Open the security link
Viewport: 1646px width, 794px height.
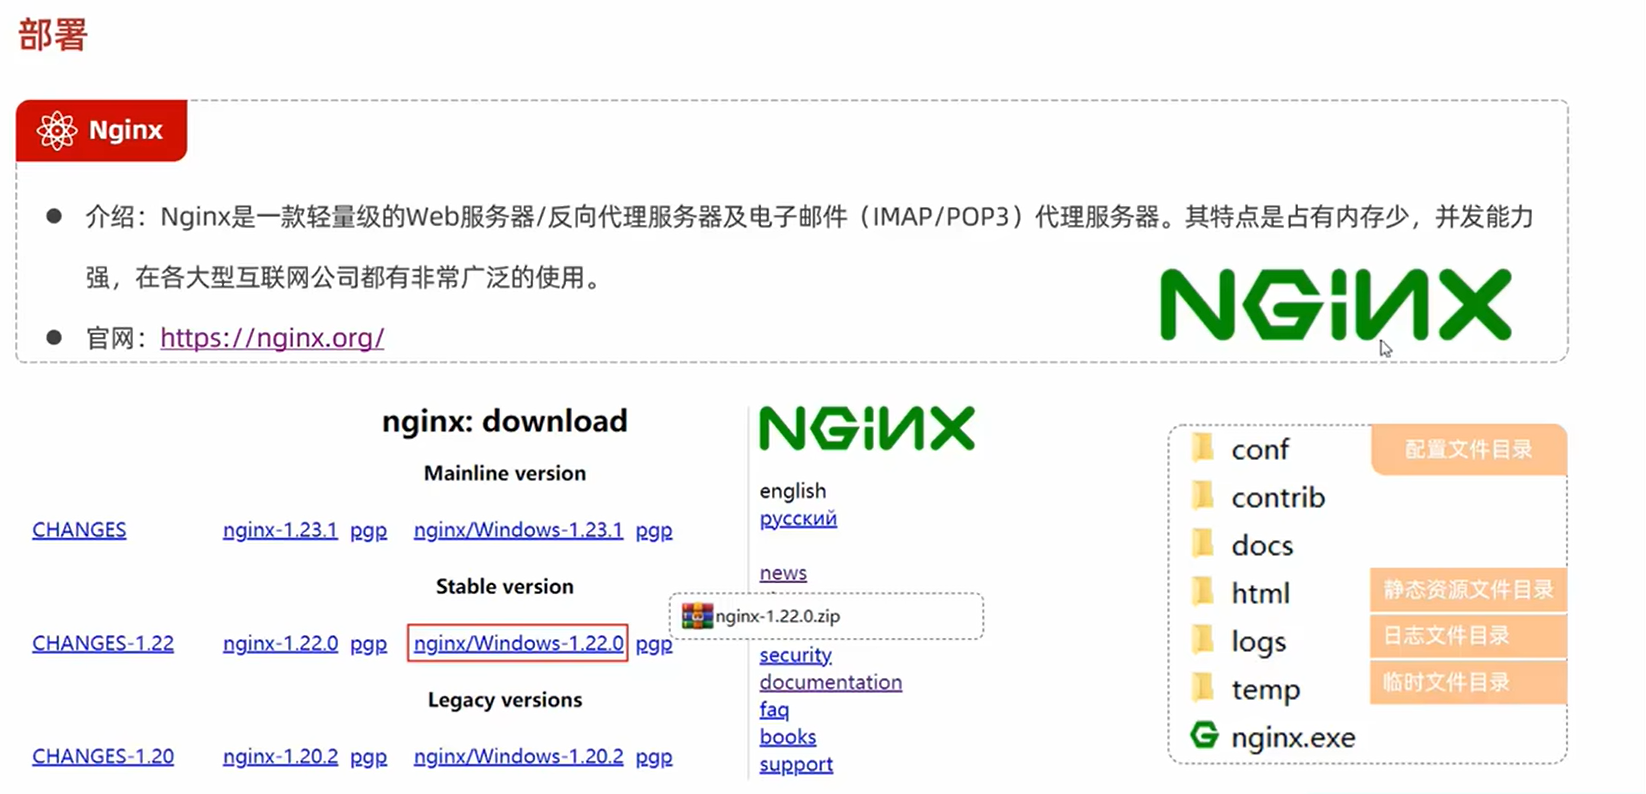click(795, 655)
